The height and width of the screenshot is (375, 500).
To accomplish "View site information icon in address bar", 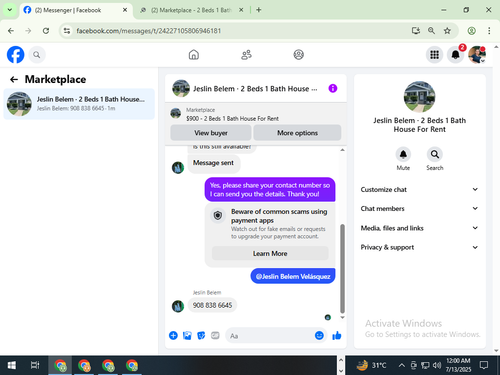I will (67, 31).
